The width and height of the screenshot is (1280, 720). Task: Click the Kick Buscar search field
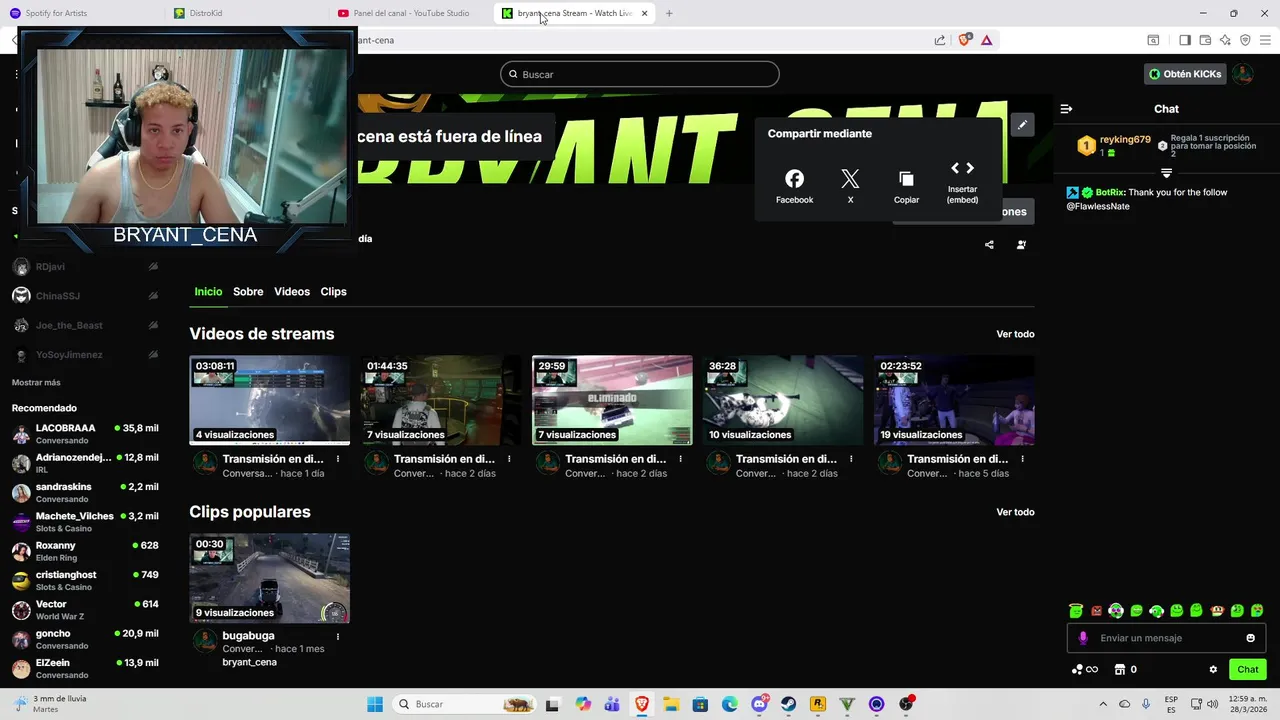[640, 74]
